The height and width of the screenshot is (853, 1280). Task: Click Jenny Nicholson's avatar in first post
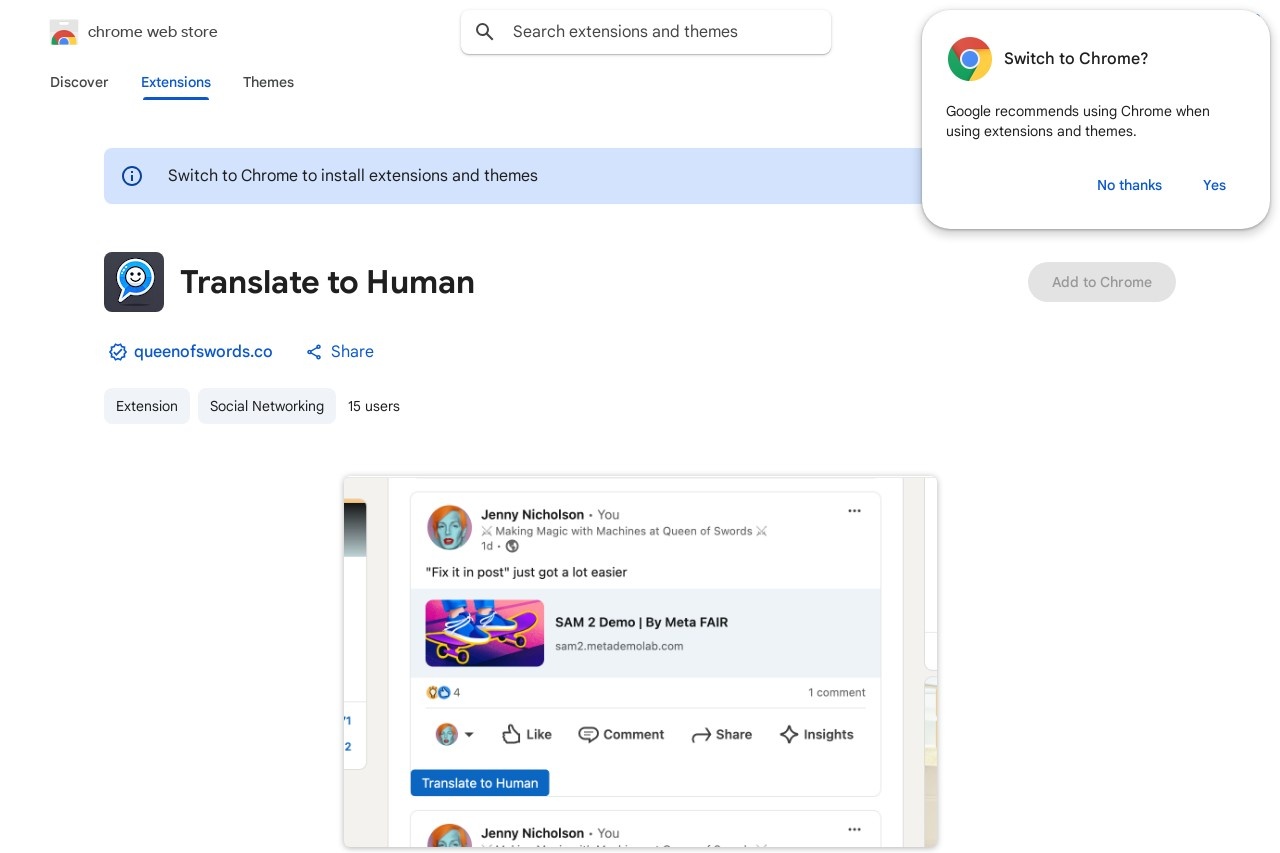[450, 528]
